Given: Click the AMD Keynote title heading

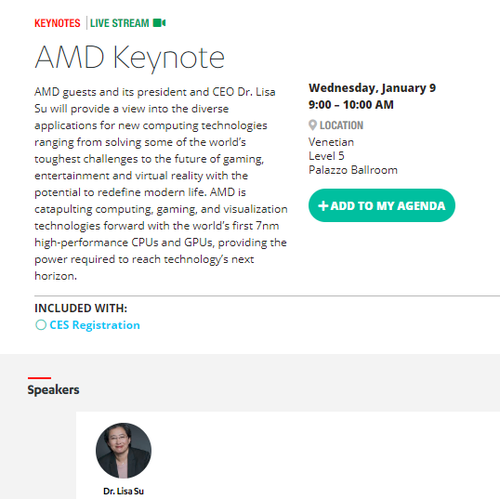Looking at the screenshot, I should pyautogui.click(x=130, y=58).
